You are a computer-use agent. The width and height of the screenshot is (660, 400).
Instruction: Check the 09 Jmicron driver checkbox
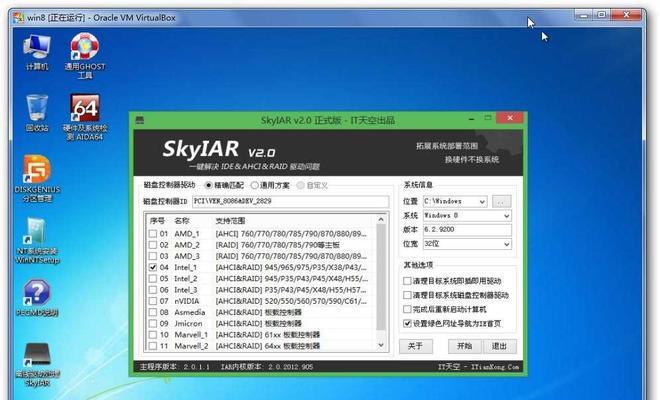(x=153, y=323)
